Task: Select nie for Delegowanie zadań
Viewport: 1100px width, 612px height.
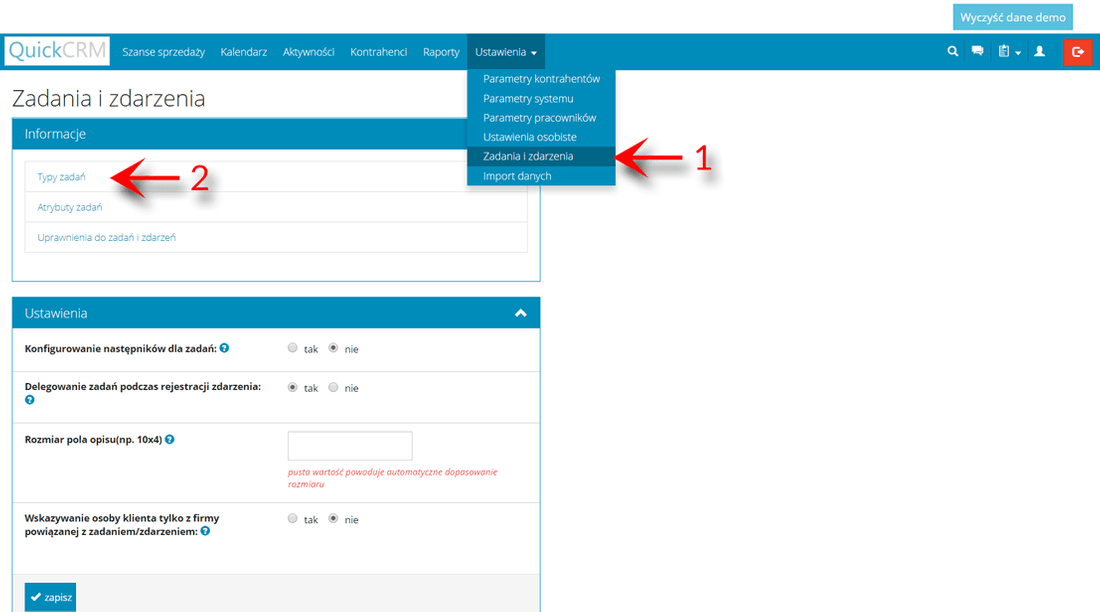Action: pos(332,387)
